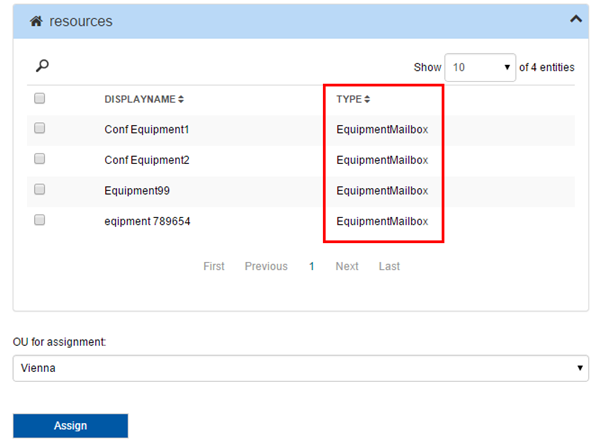Viewport: 600px width, 443px height.
Task: Toggle the select-all header checkbox
Action: click(40, 98)
